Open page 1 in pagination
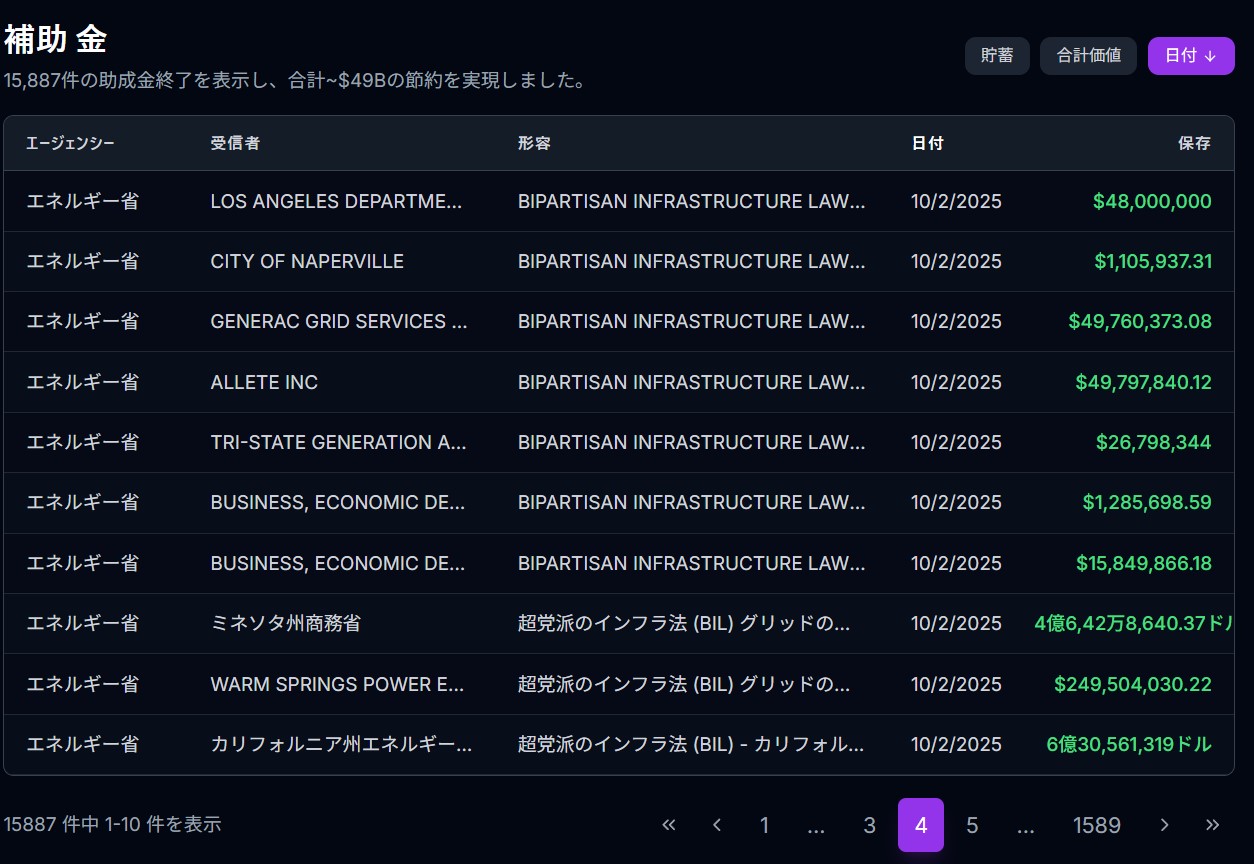The width and height of the screenshot is (1254, 864). tap(765, 825)
